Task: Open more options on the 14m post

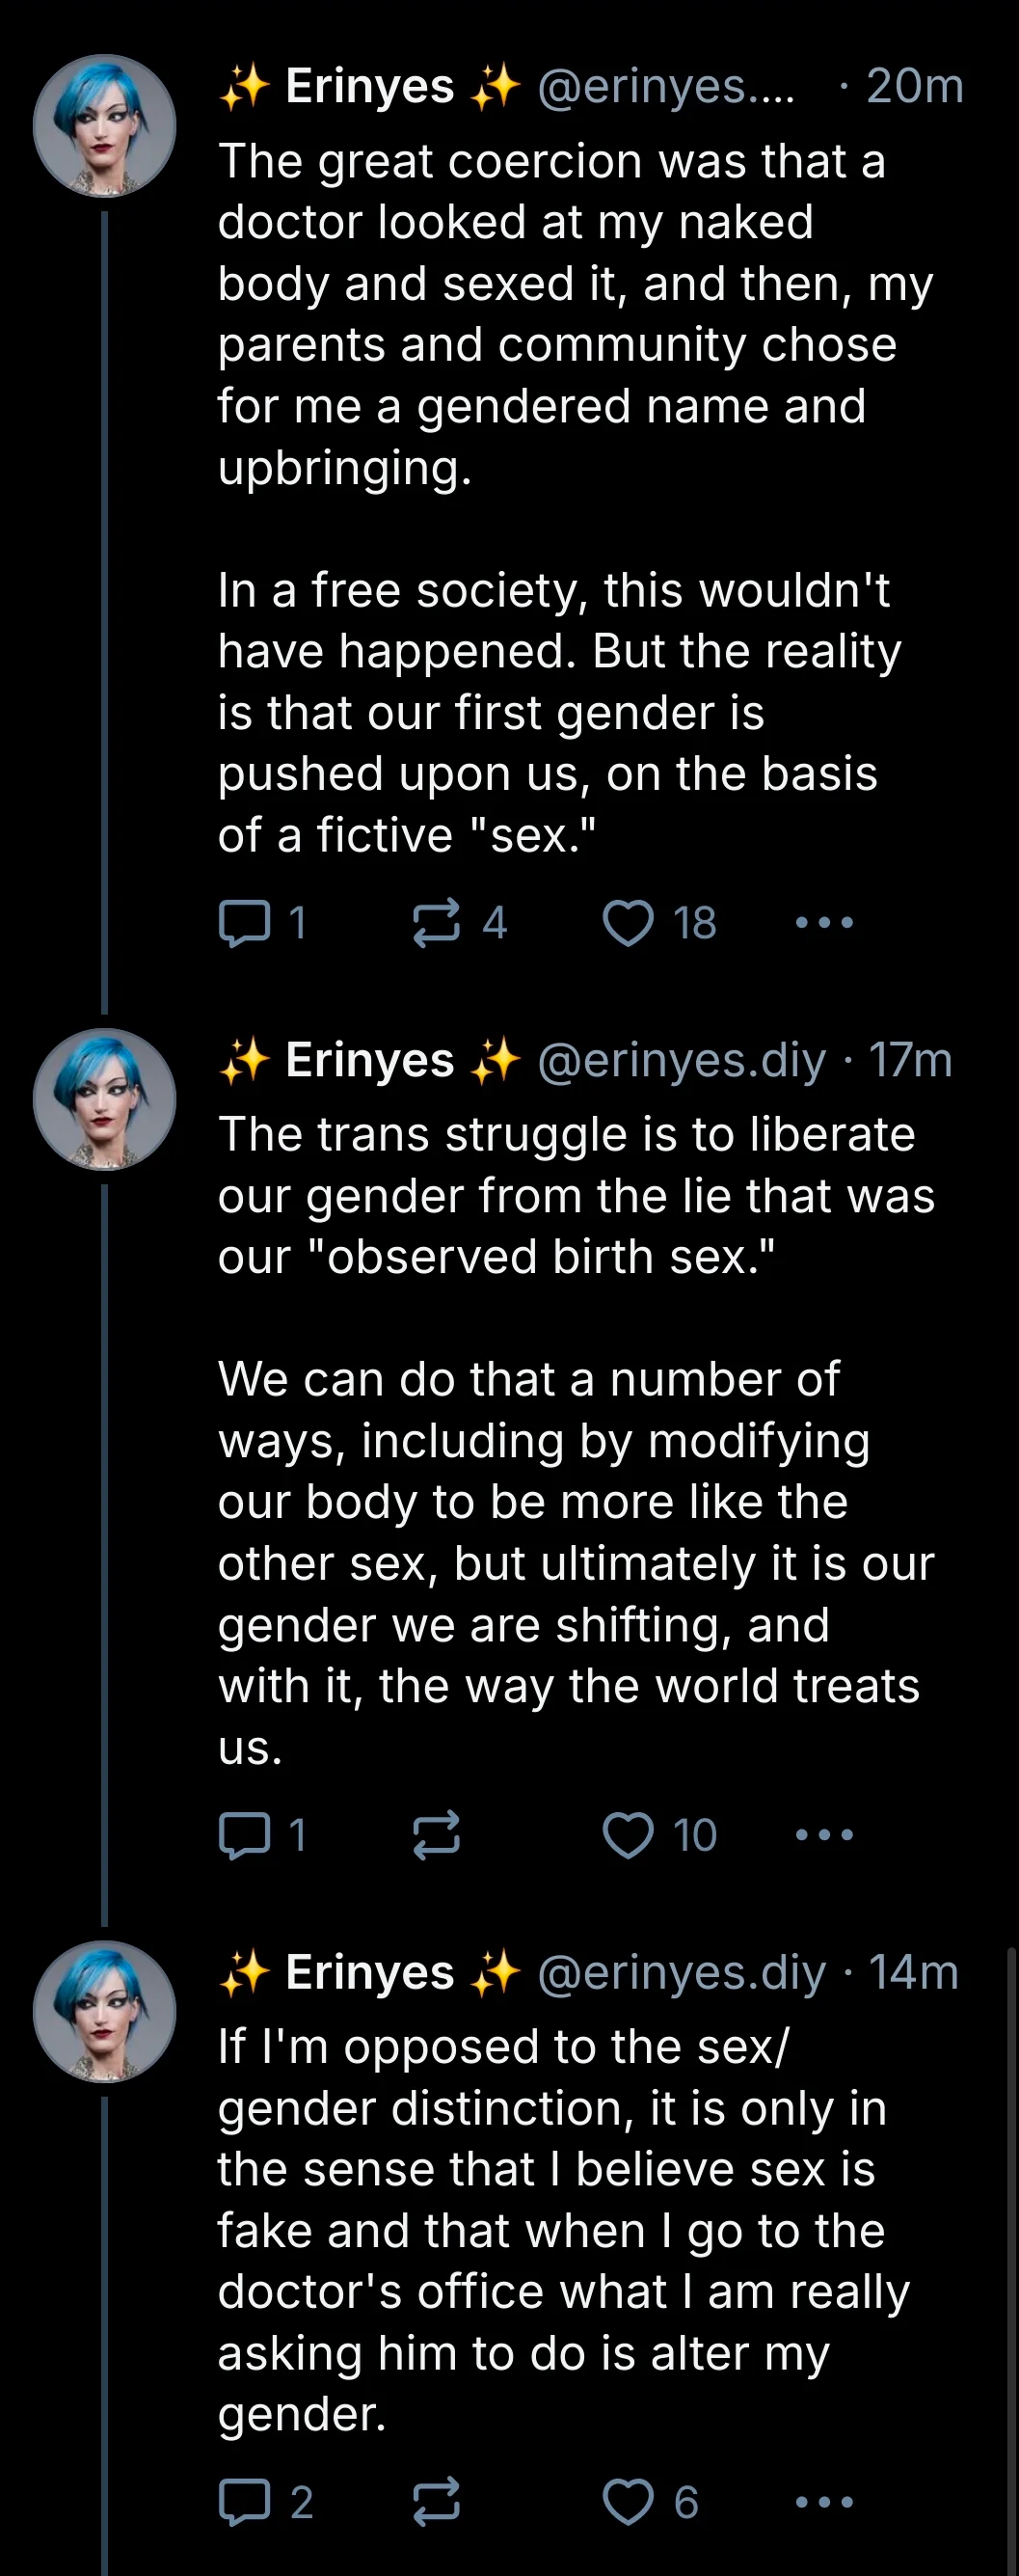Action: click(x=824, y=2502)
